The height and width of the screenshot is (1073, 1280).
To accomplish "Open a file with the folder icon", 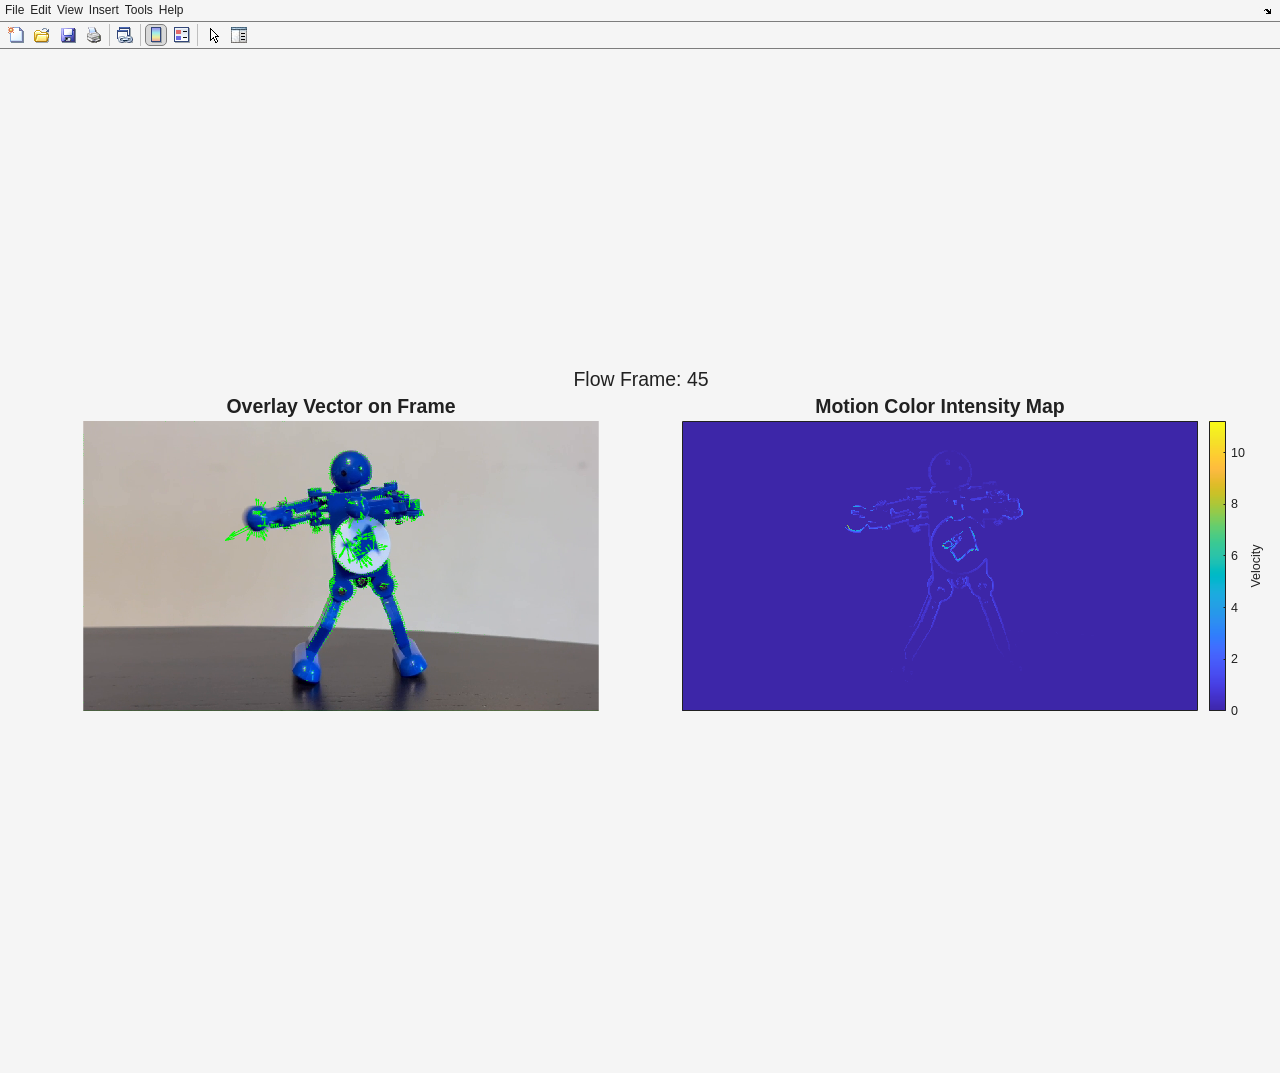I will 42,35.
